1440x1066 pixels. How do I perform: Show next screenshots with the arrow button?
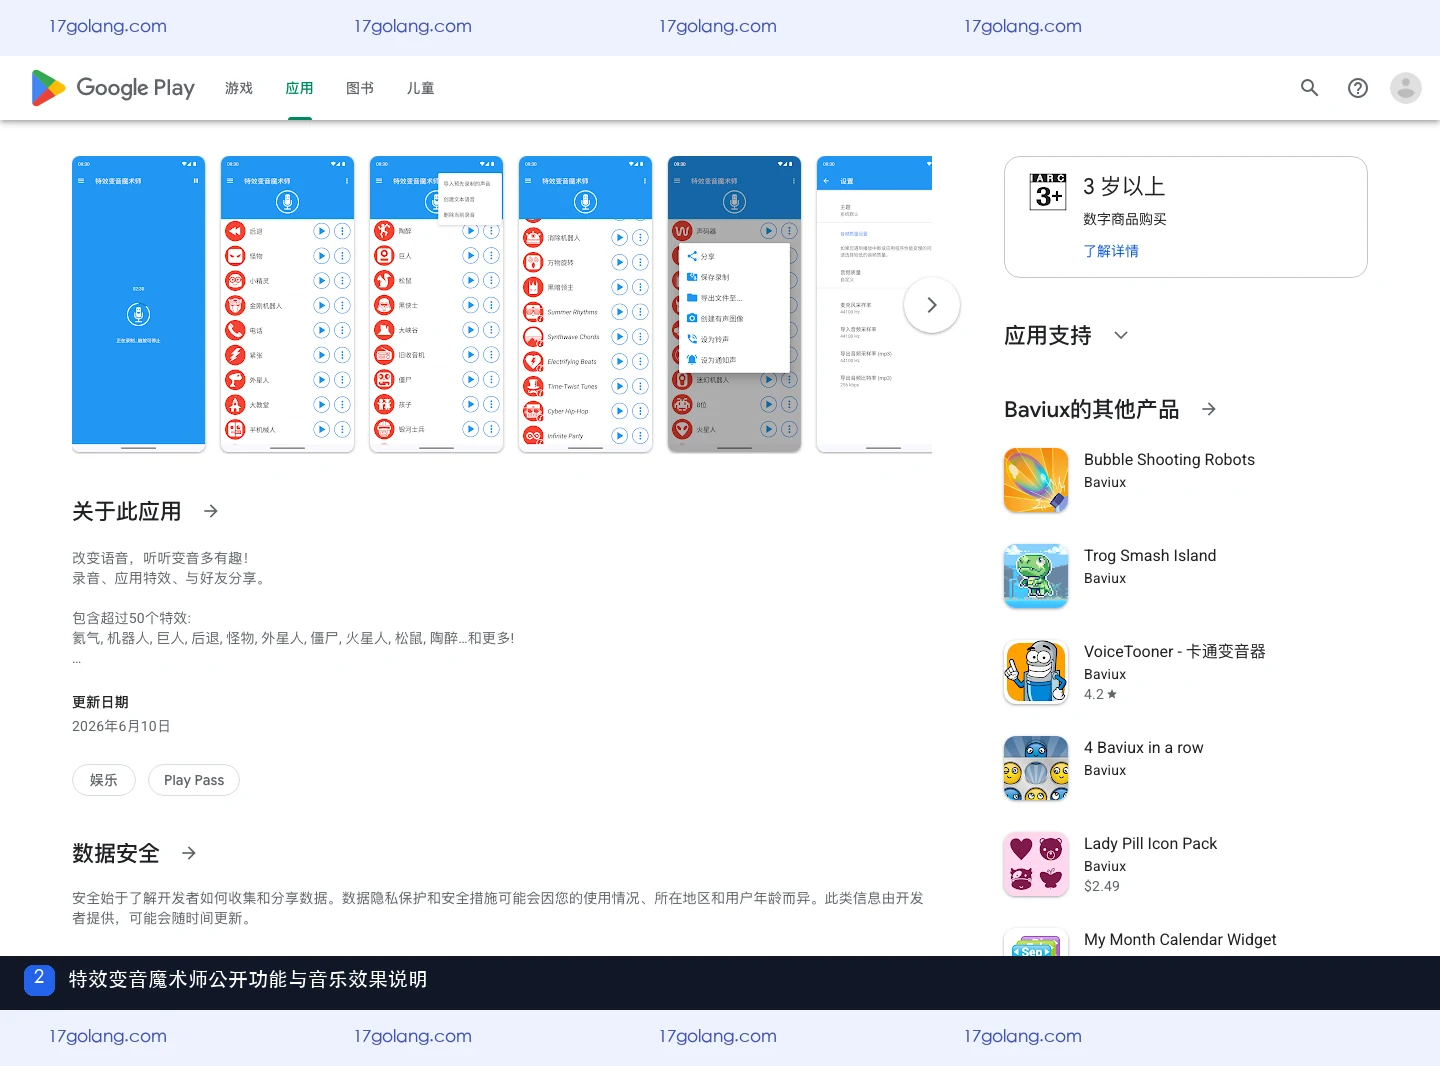click(932, 305)
